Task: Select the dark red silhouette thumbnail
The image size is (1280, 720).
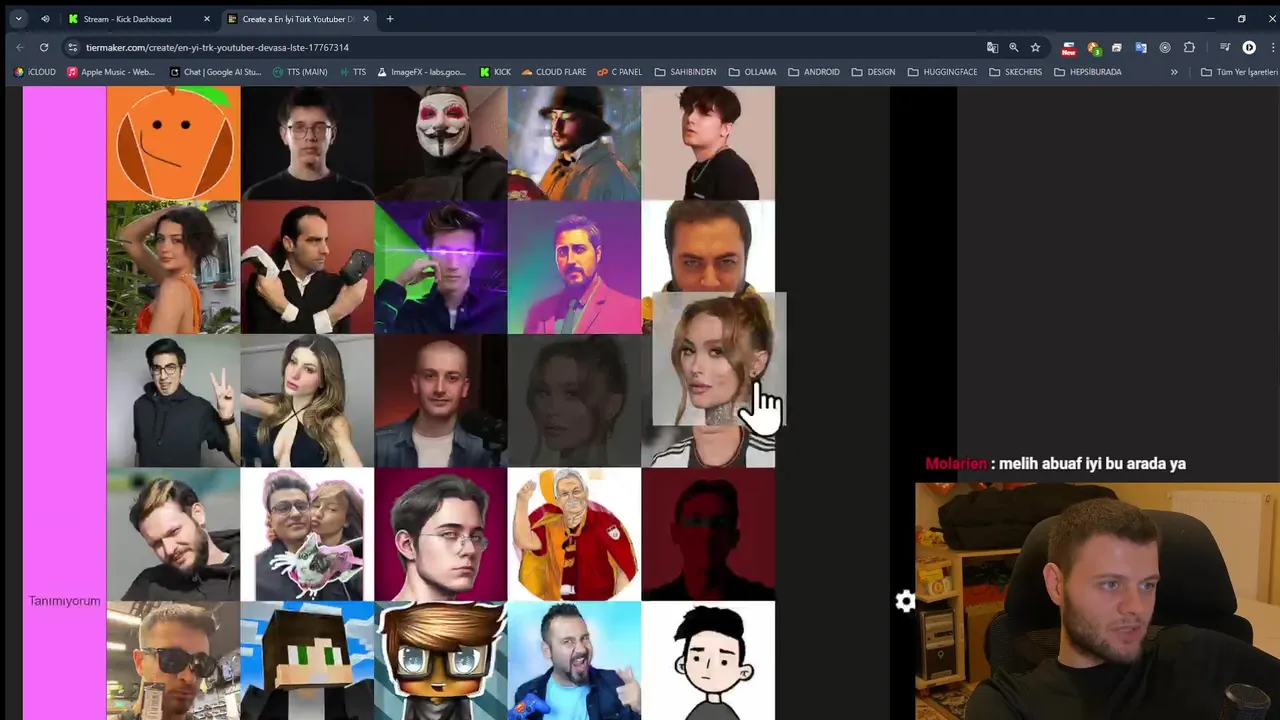Action: click(708, 534)
